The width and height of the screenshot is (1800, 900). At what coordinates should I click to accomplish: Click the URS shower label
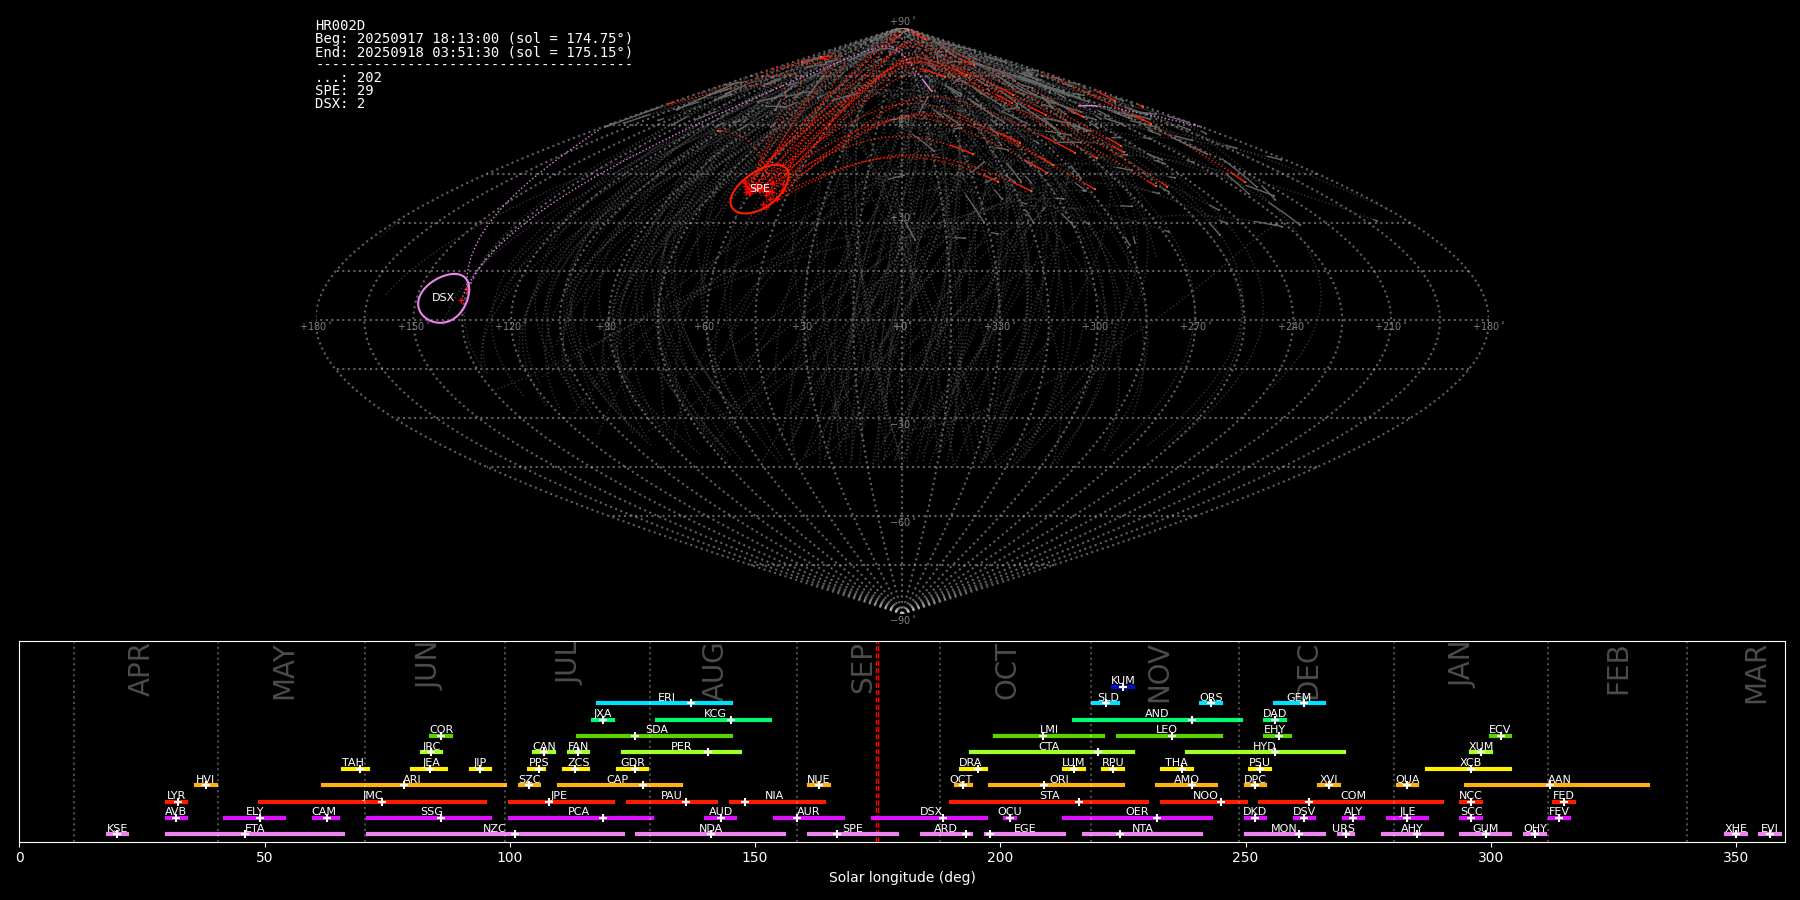(1343, 829)
